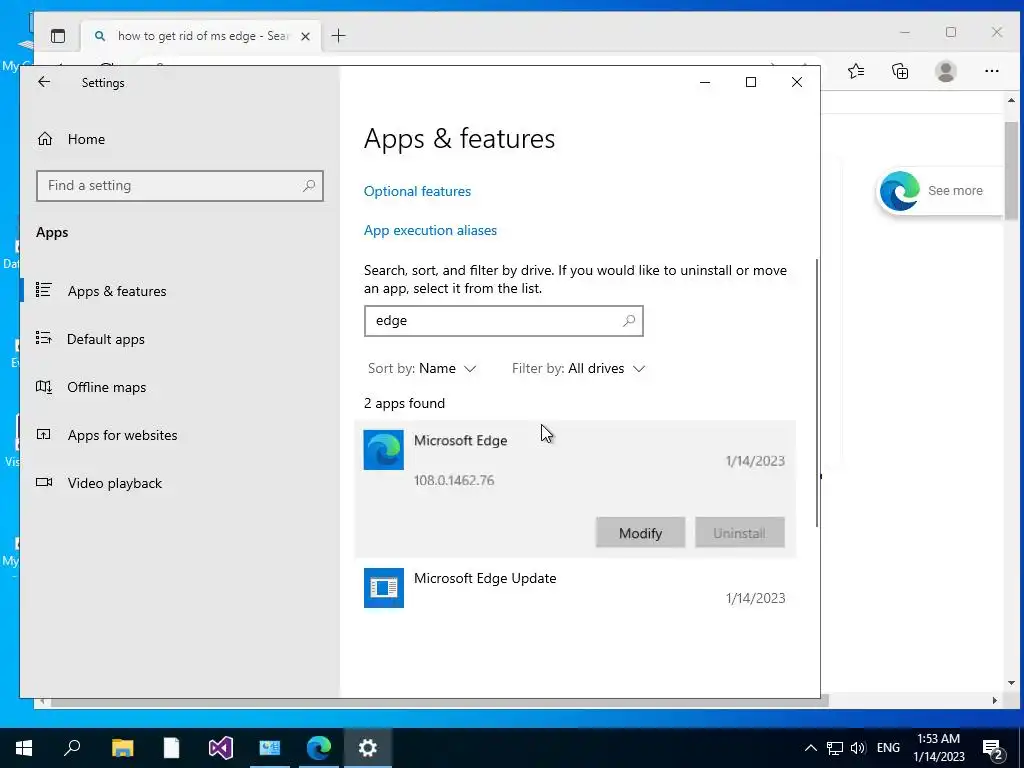
Task: Open Edge Favorites star icon
Action: tap(856, 71)
